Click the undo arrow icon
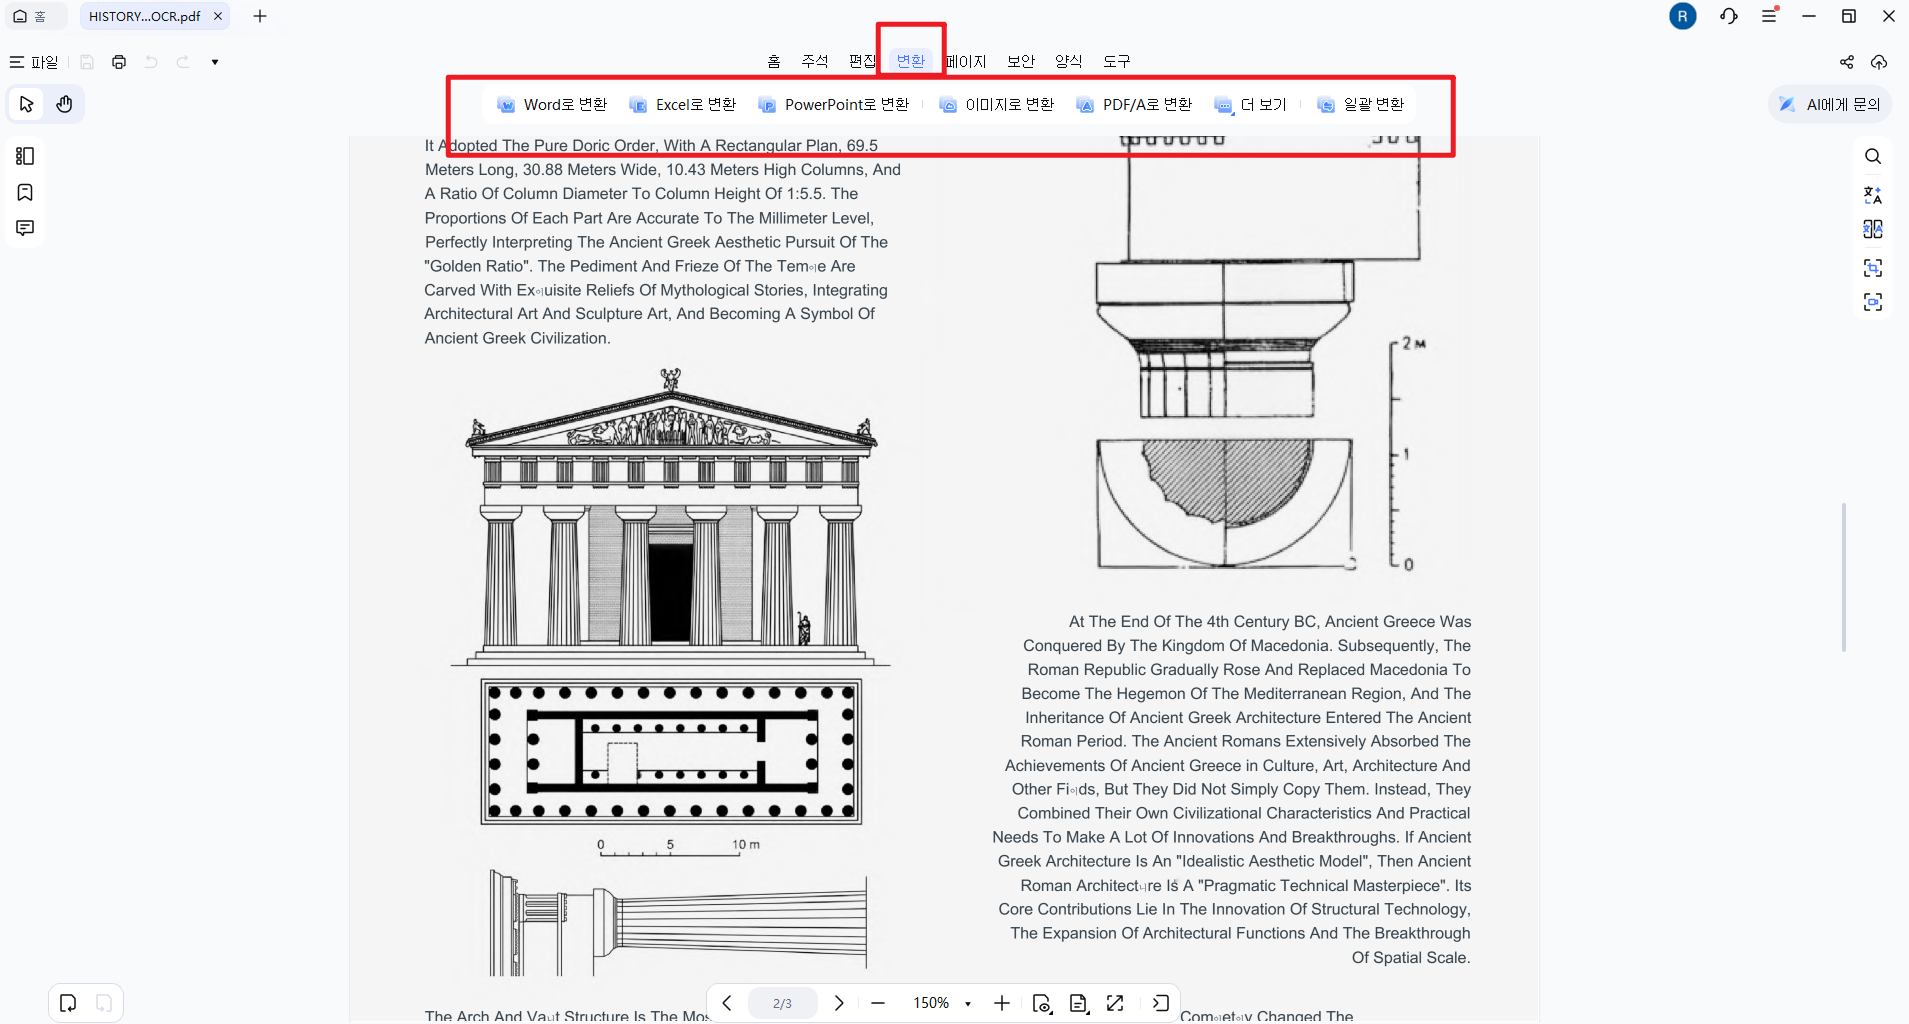The image size is (1909, 1024). pyautogui.click(x=151, y=62)
